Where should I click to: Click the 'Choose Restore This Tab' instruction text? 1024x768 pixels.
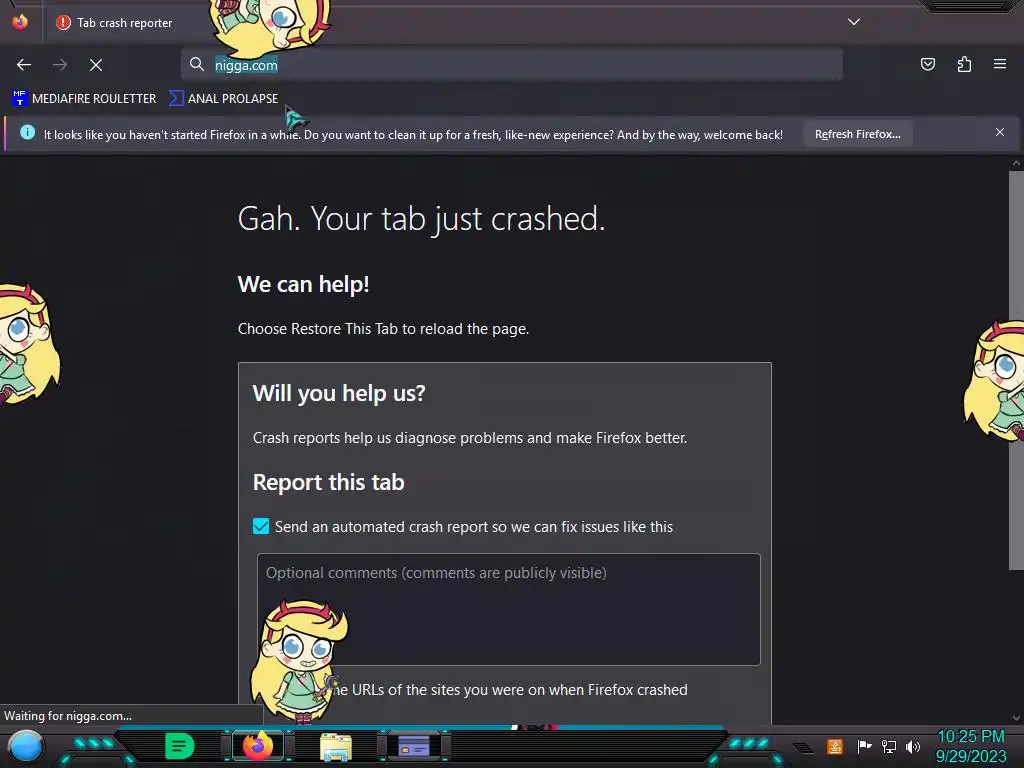coord(383,328)
